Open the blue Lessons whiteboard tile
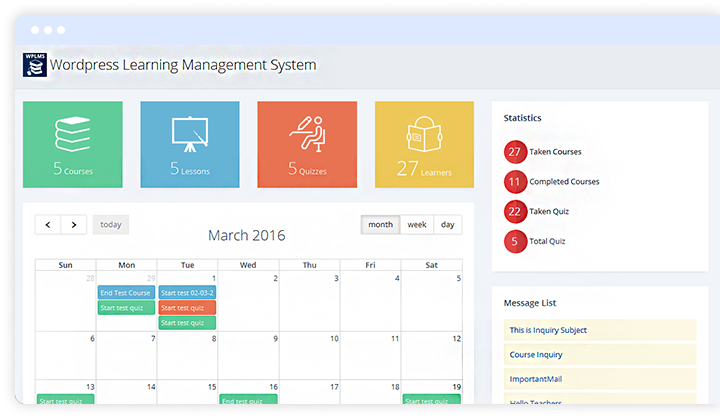Image resolution: width=720 pixels, height=419 pixels. (190, 144)
